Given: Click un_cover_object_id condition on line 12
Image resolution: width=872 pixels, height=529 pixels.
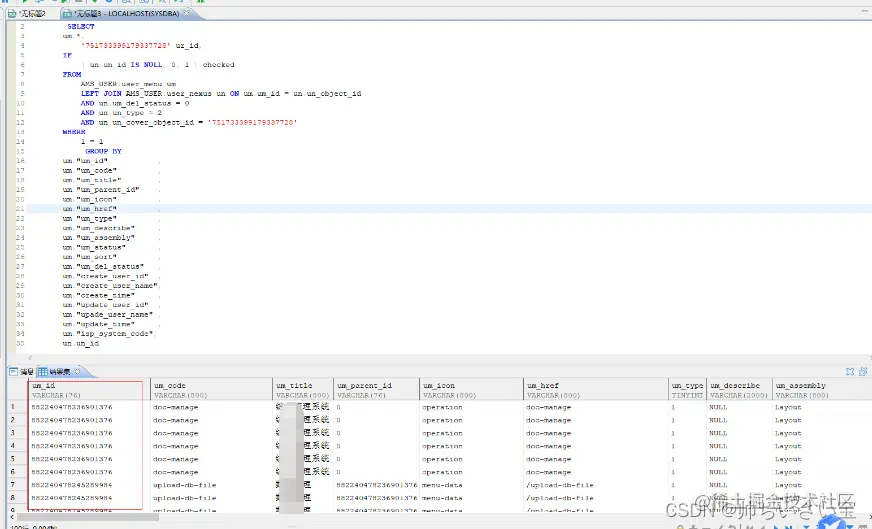Looking at the screenshot, I should (189, 122).
